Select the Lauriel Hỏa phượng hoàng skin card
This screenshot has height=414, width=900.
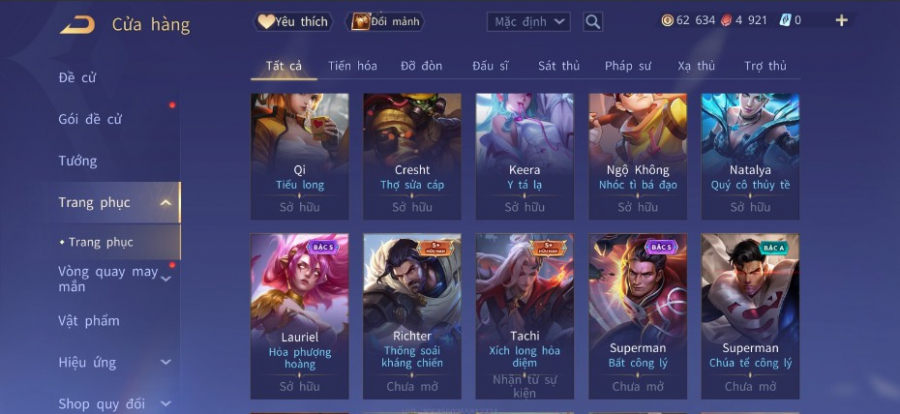(300, 316)
